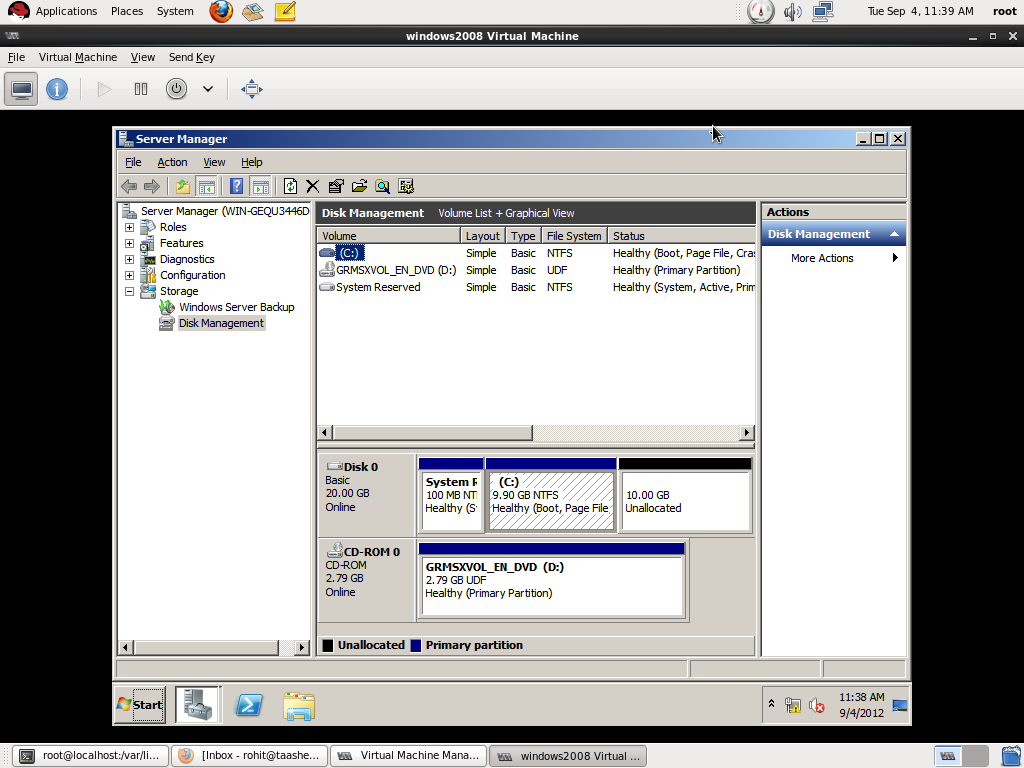Click the blue Help question mark icon

pos(236,187)
